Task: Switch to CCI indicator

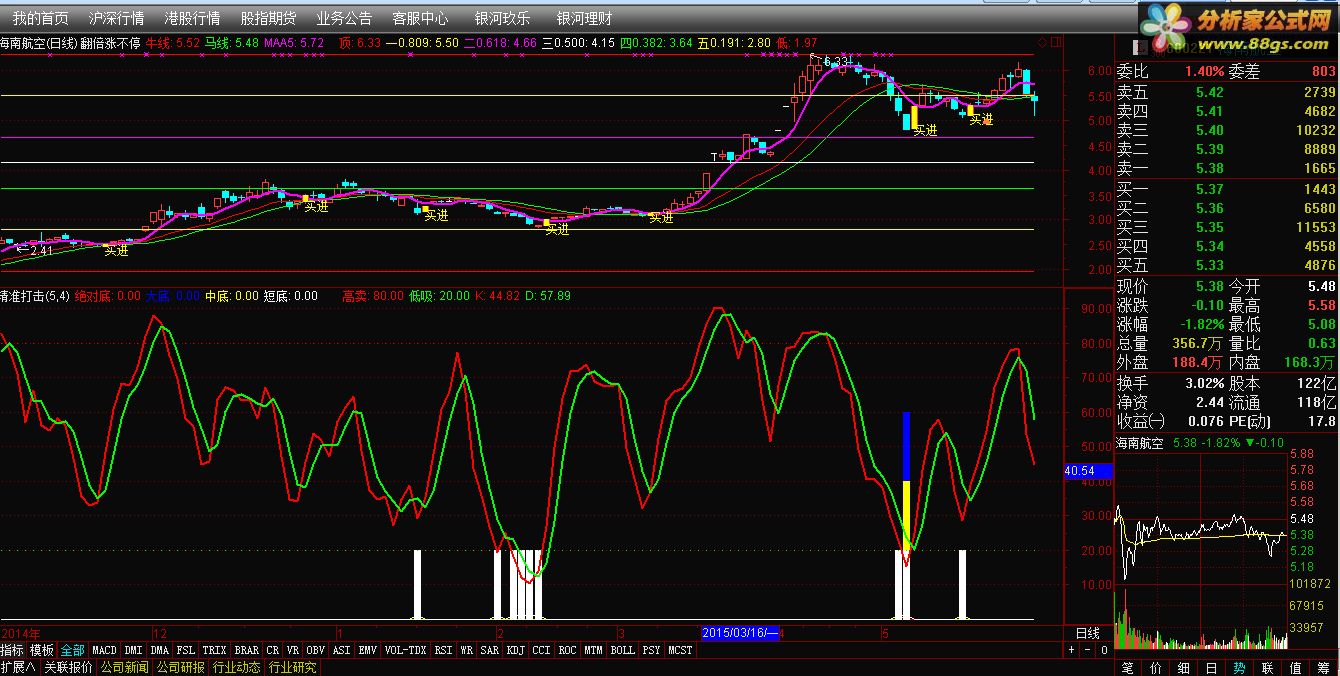Action: 541,650
